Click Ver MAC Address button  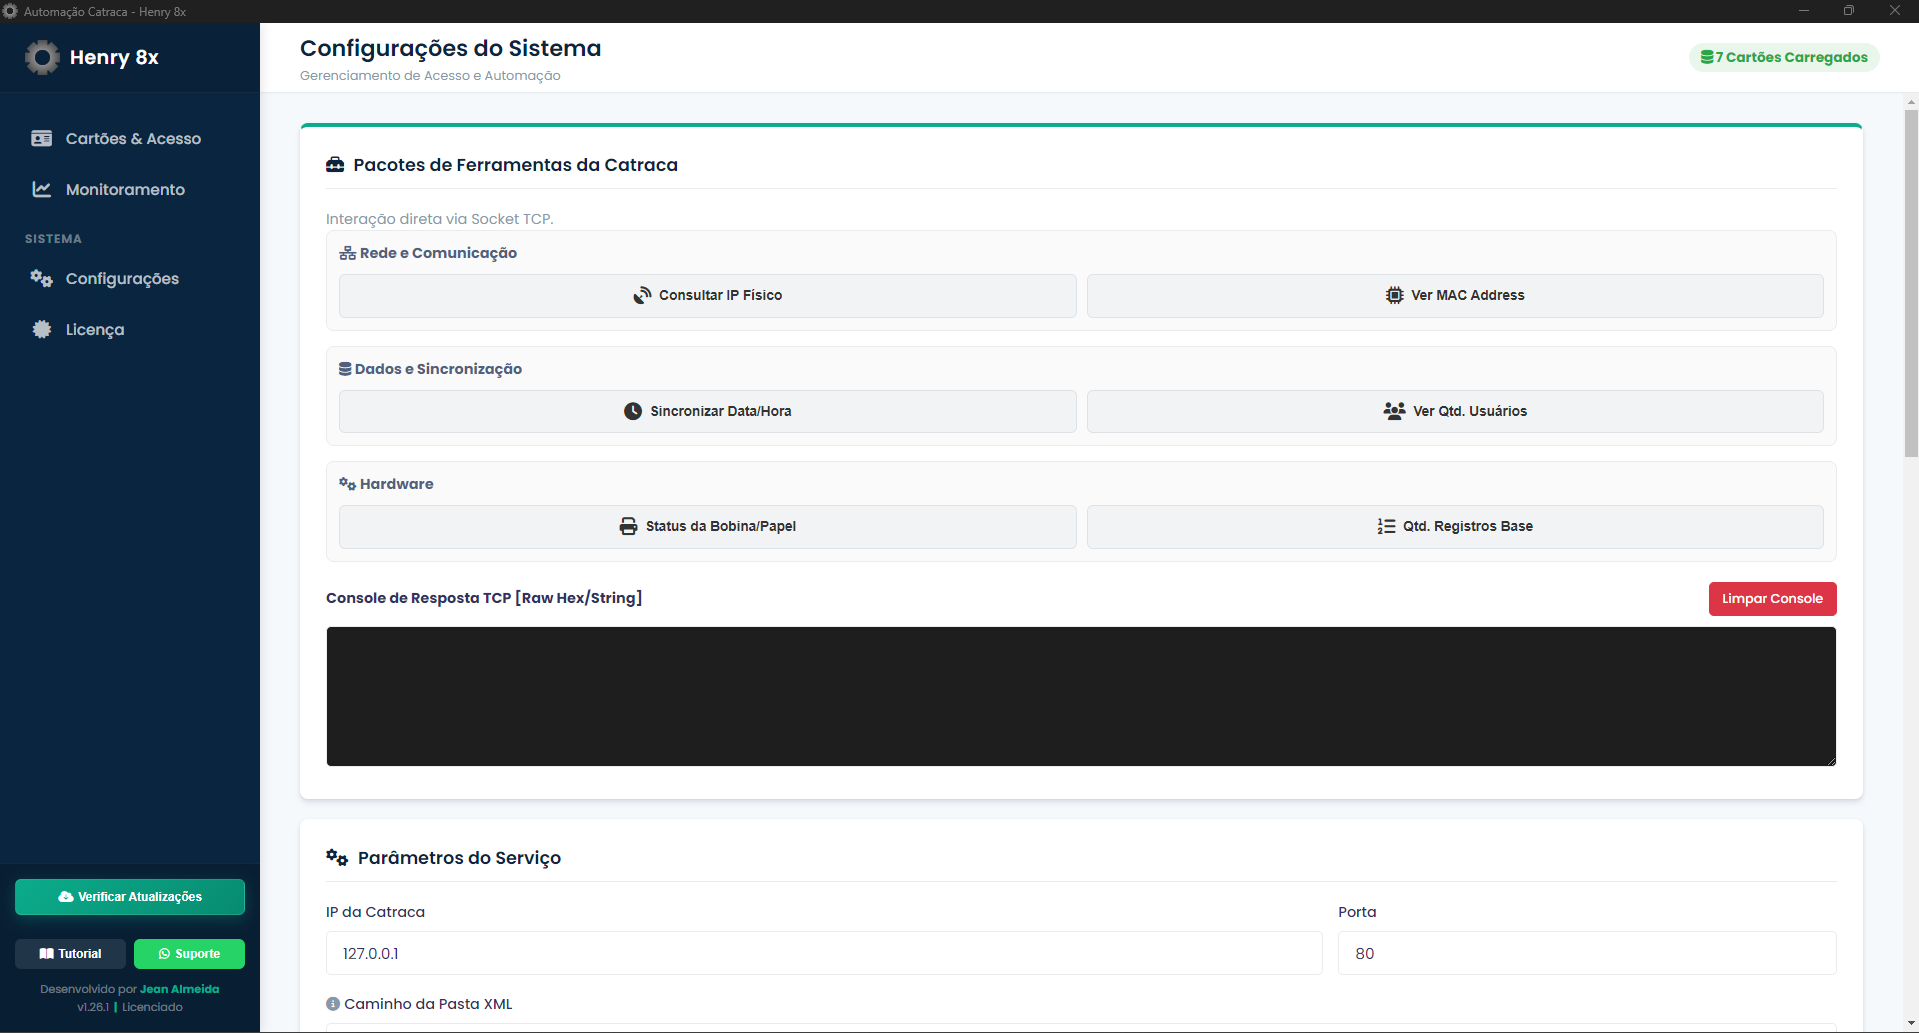click(1455, 296)
